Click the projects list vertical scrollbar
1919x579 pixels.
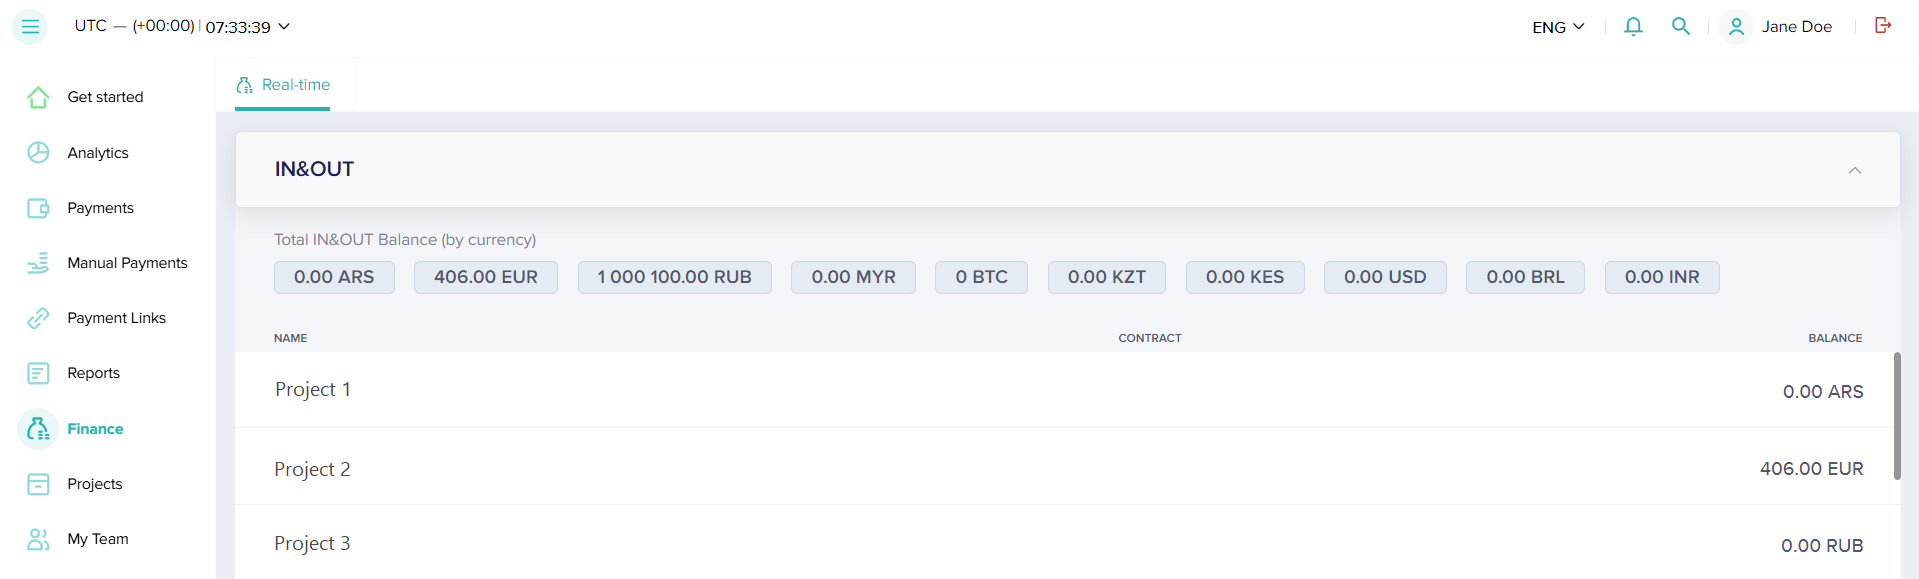click(x=1896, y=416)
